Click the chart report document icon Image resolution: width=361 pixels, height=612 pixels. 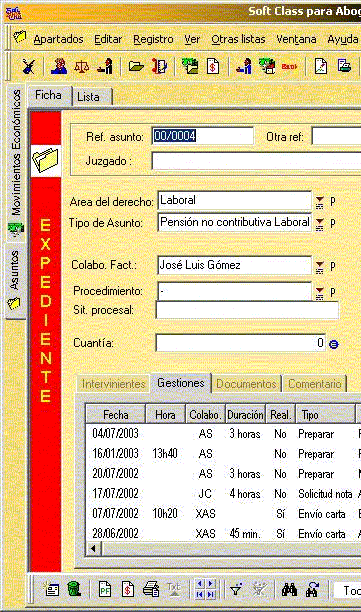tap(321, 66)
